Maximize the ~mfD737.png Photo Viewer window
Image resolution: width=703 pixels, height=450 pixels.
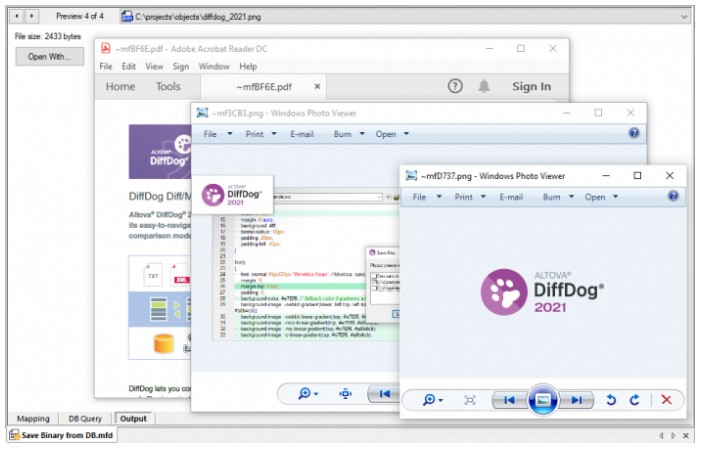638,176
